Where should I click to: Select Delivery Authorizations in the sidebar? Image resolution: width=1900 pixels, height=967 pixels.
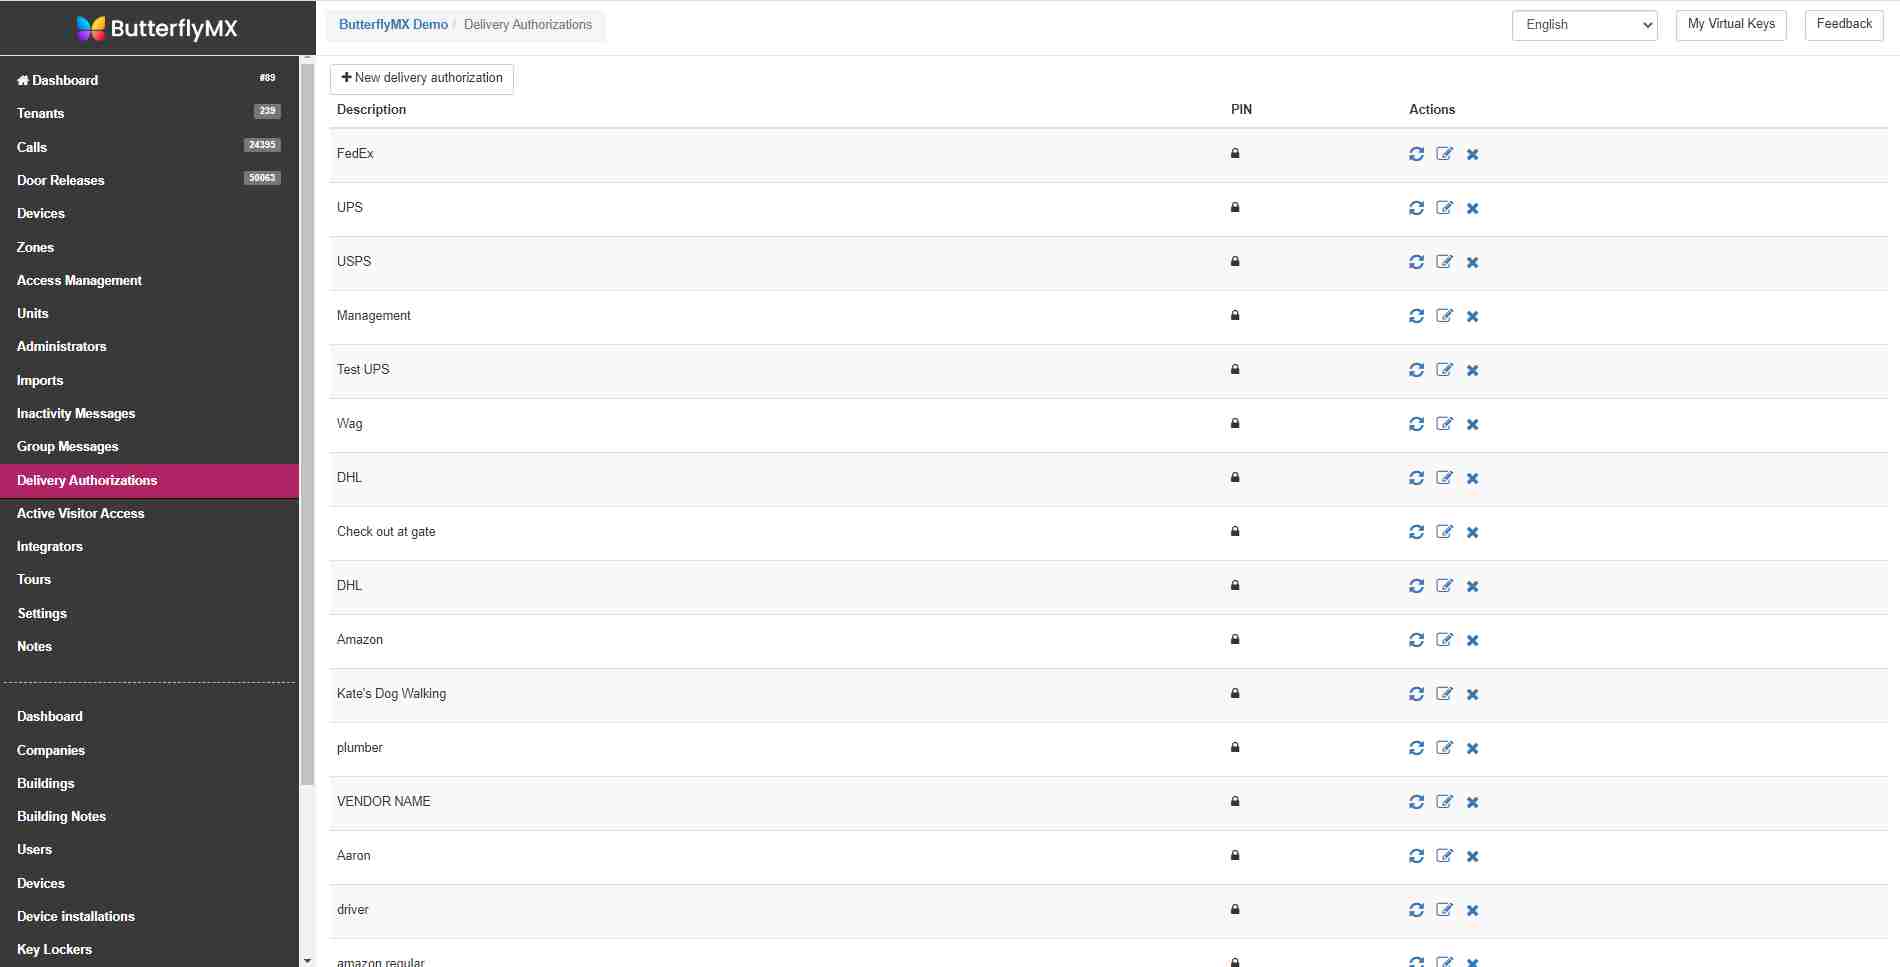(86, 480)
